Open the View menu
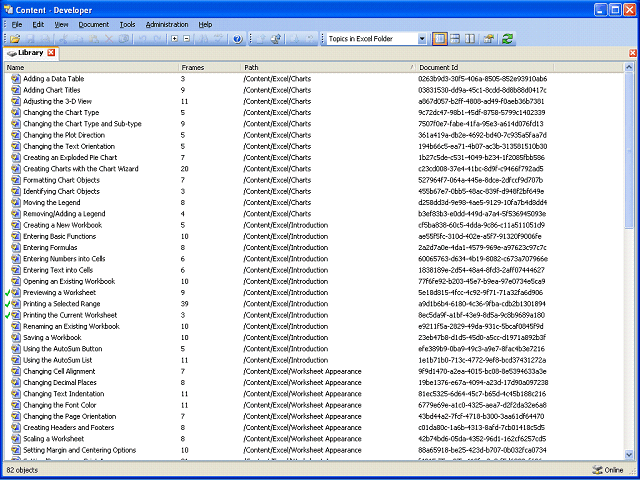This screenshot has width=640, height=480. click(x=62, y=24)
